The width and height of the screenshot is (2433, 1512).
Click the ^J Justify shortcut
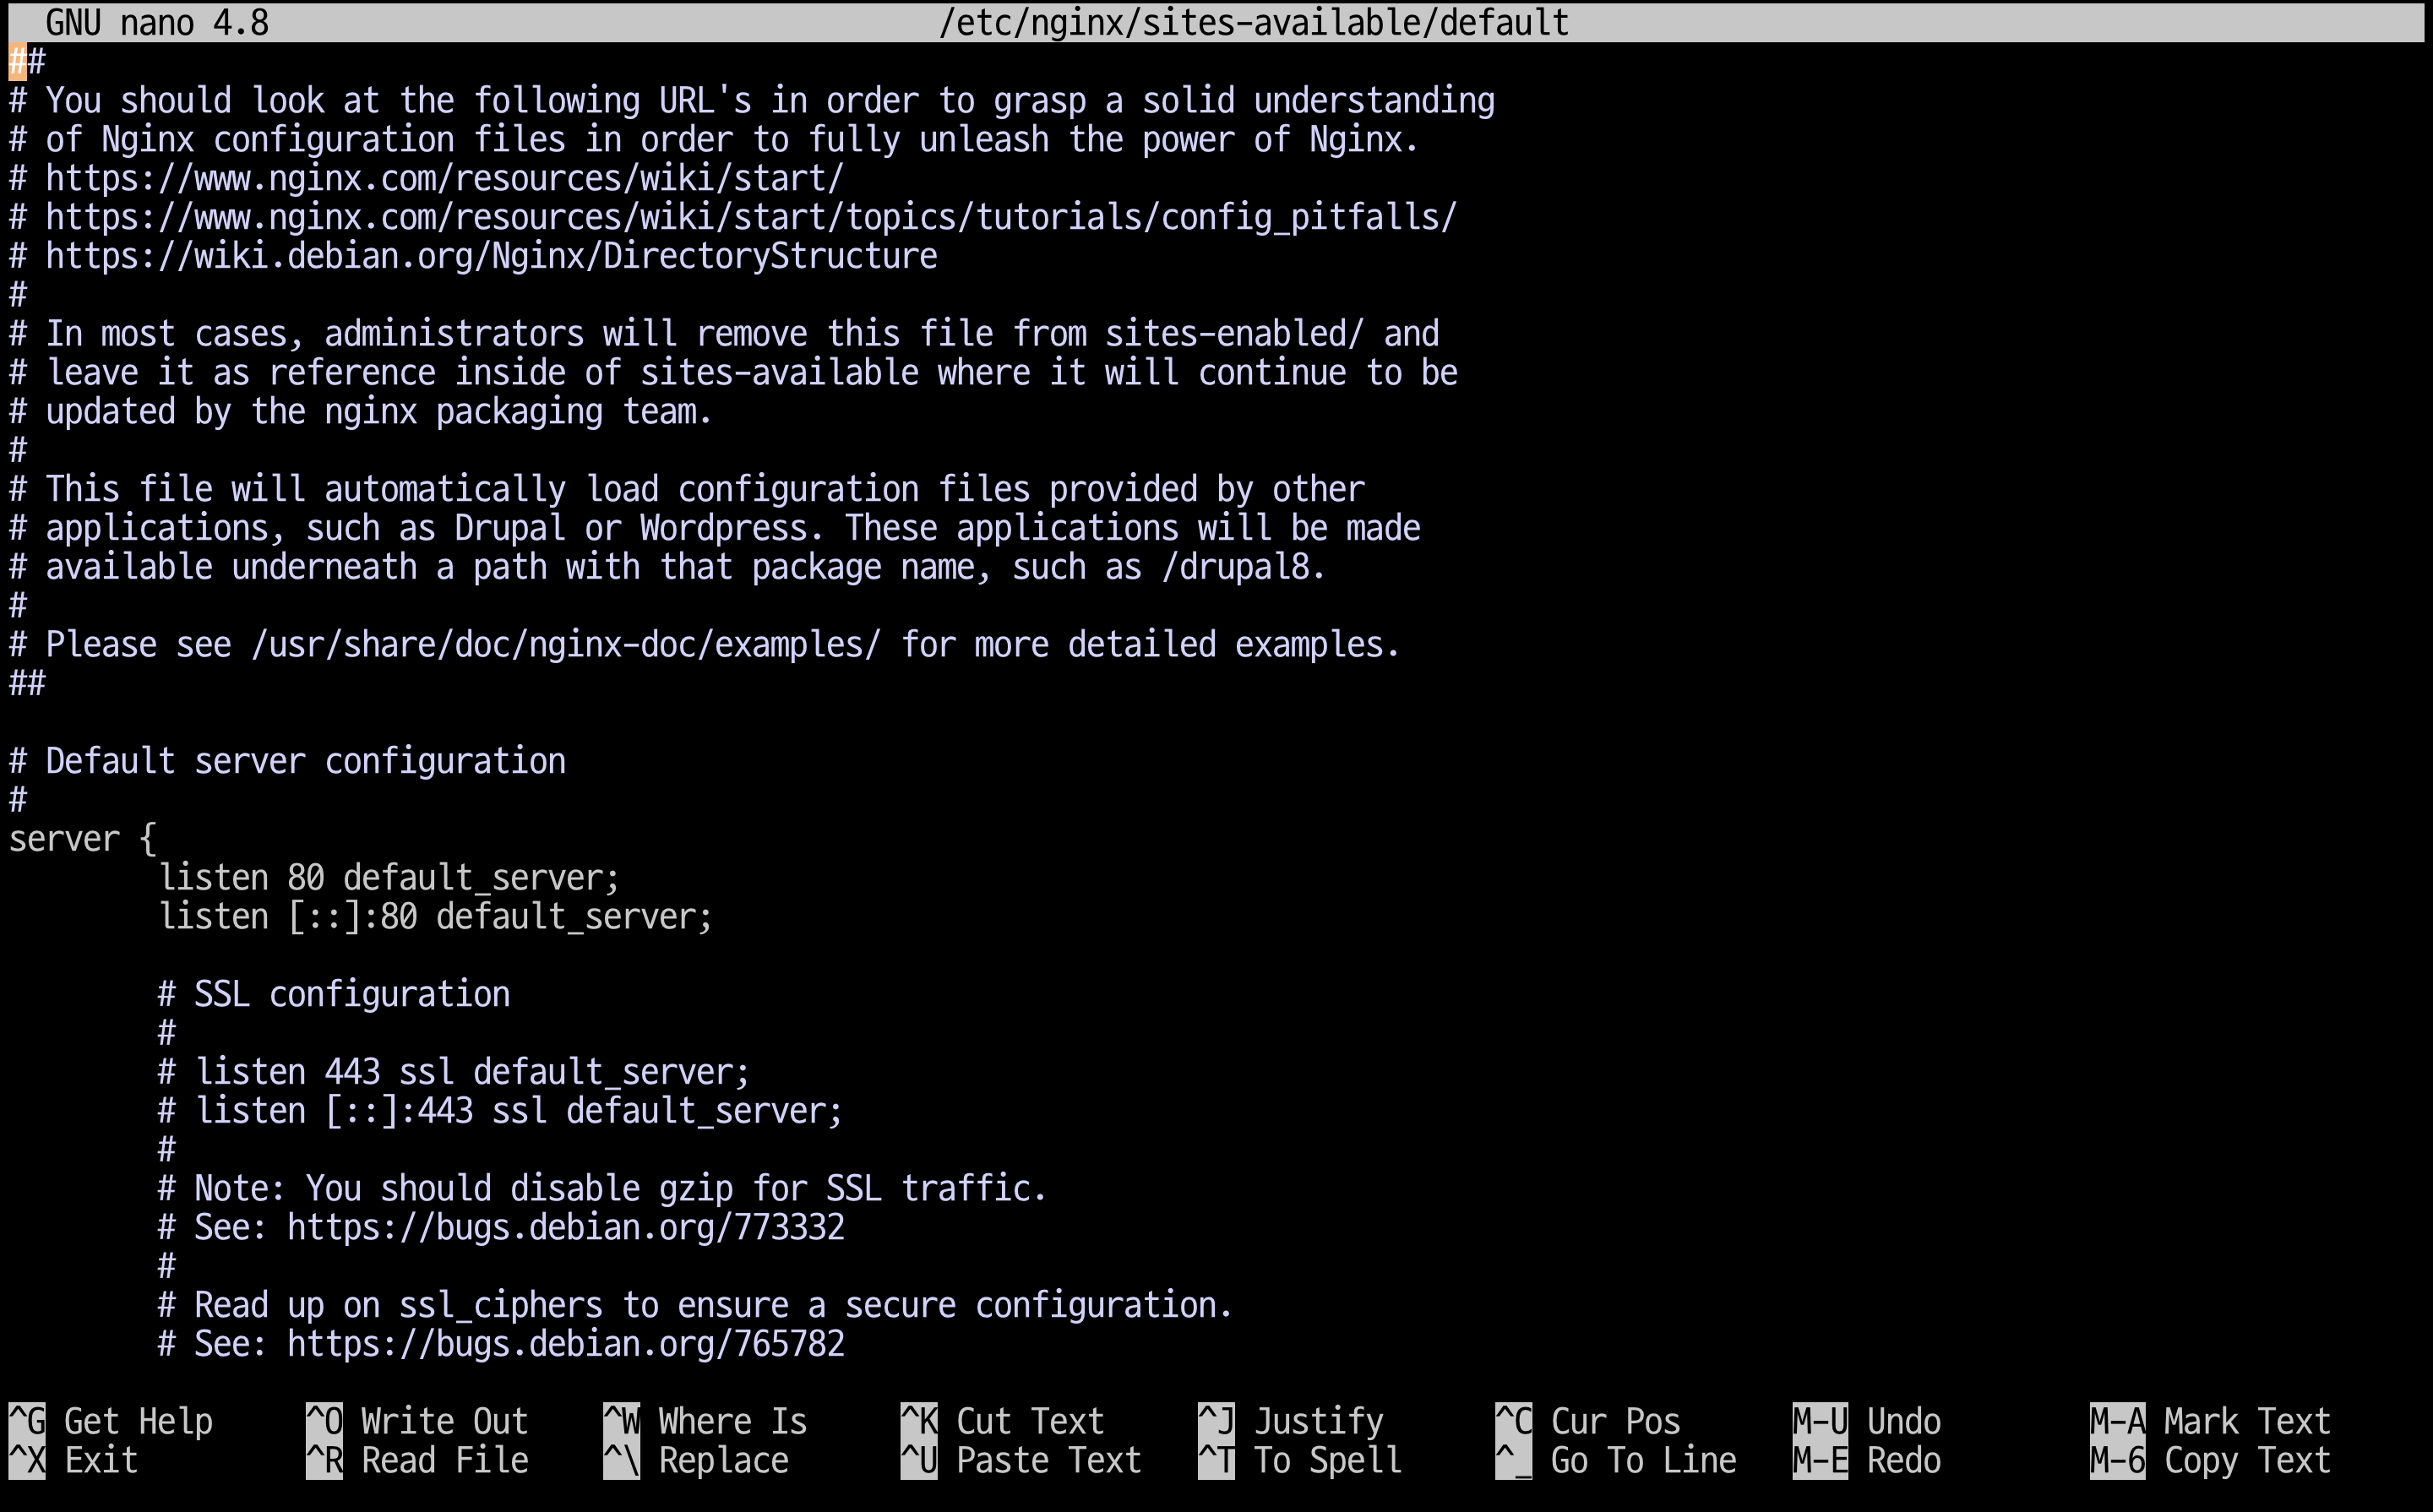[x=1291, y=1421]
